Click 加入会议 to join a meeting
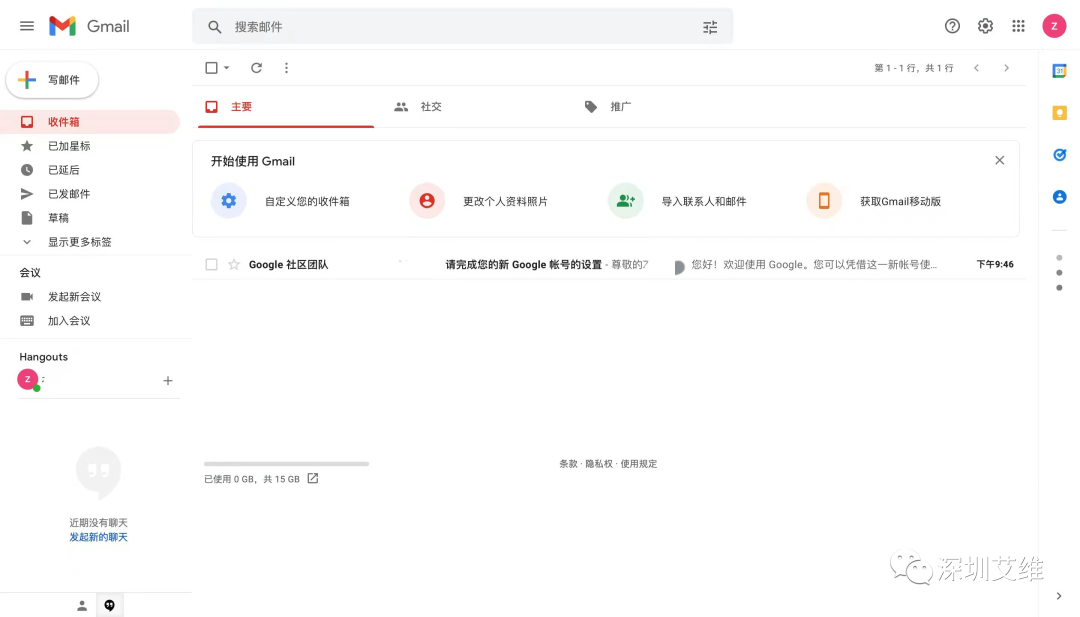Viewport: 1080px width, 617px height. click(x=69, y=321)
